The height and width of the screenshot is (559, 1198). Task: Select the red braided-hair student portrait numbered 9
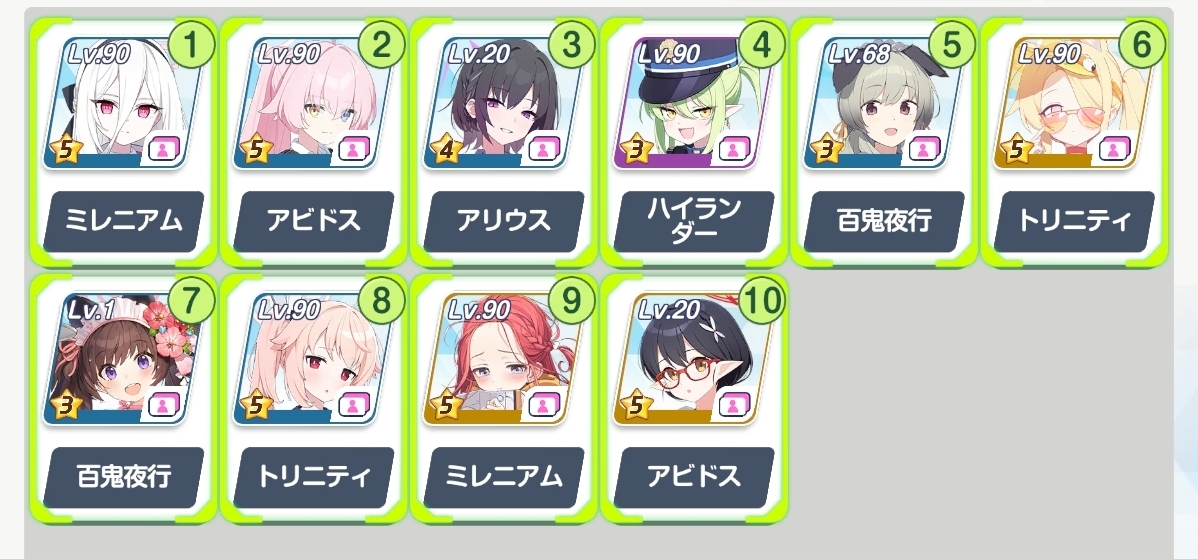(x=502, y=358)
